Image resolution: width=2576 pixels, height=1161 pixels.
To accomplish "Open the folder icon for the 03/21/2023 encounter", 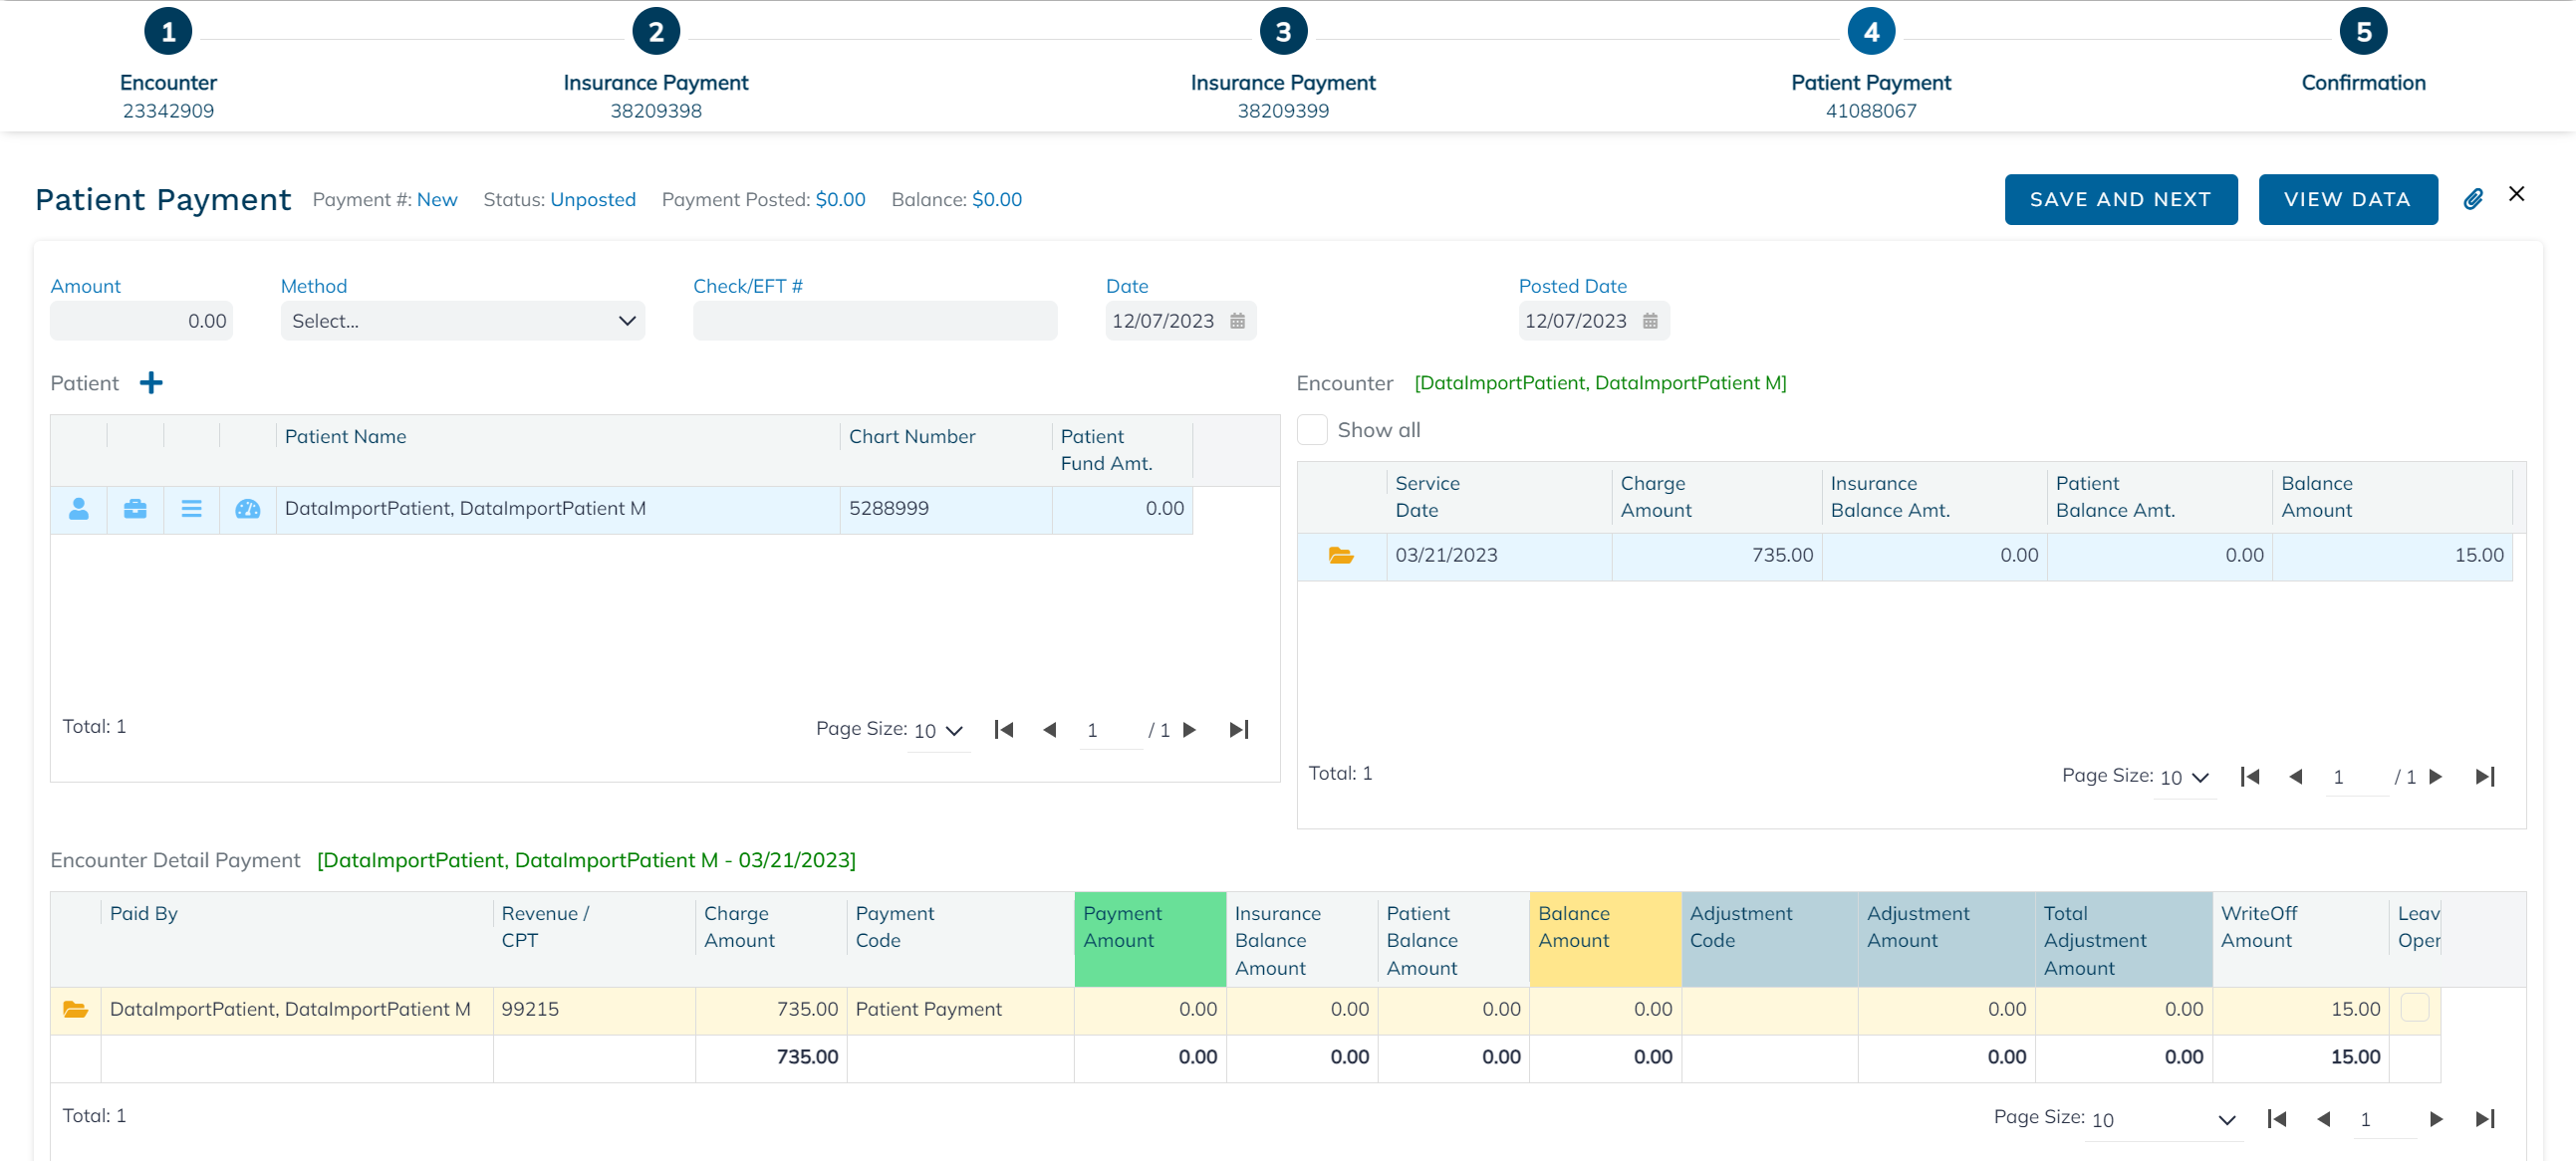I will 1340,556.
